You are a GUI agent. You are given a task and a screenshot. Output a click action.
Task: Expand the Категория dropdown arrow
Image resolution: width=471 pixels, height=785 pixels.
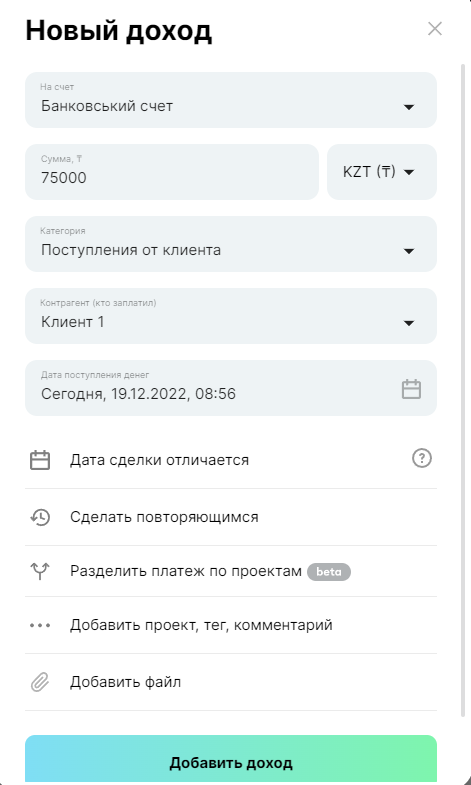pyautogui.click(x=409, y=251)
